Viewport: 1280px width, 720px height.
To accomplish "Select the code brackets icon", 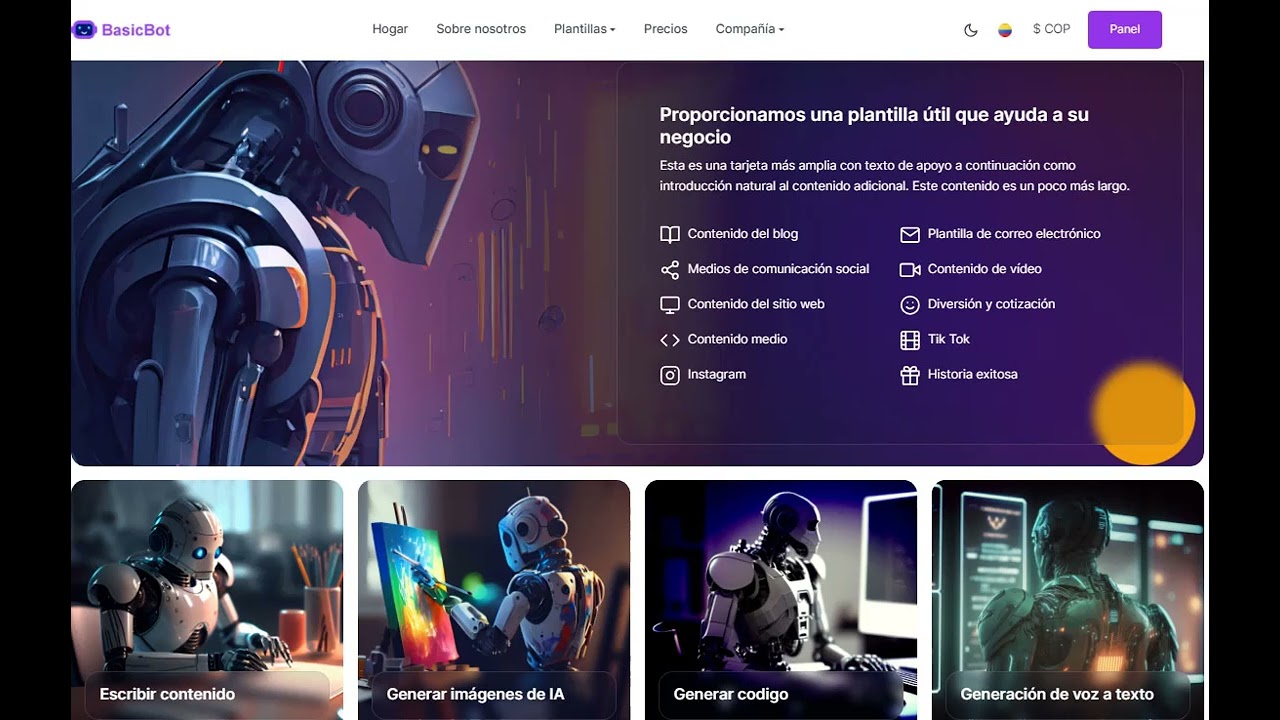I will click(670, 339).
